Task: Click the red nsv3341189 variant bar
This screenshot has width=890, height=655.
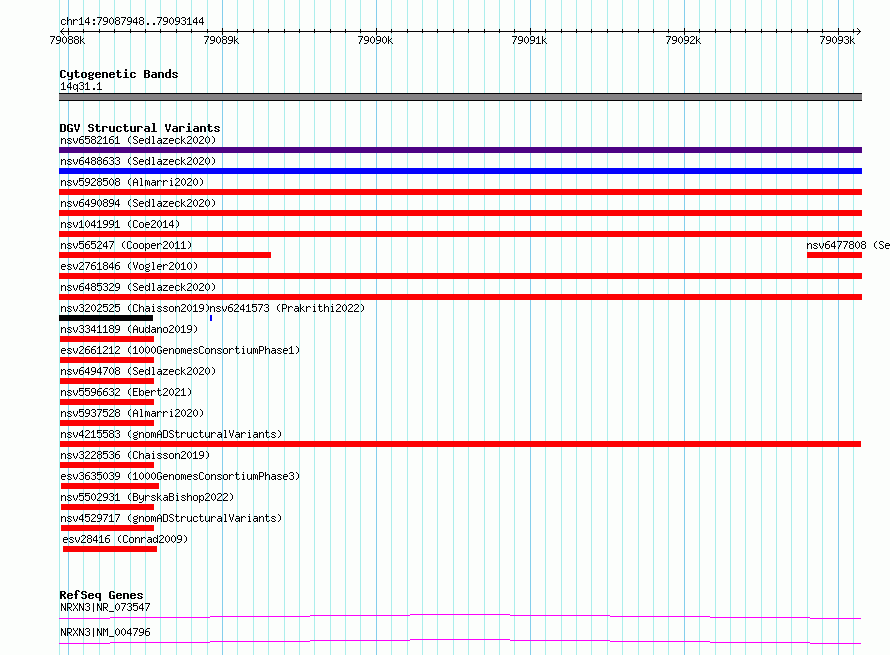Action: pos(107,339)
